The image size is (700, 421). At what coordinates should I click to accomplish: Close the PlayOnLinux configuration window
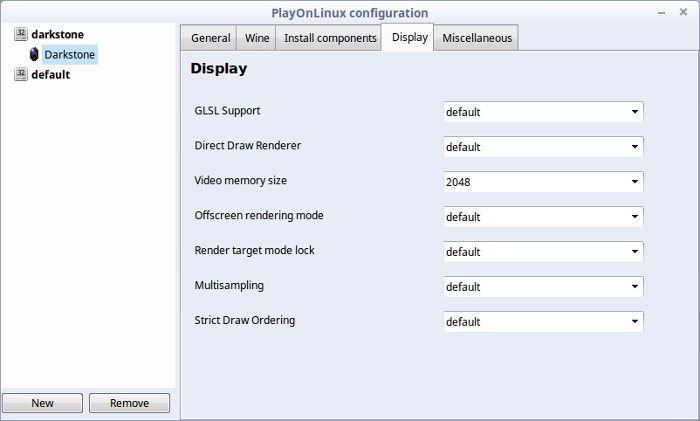coord(683,12)
